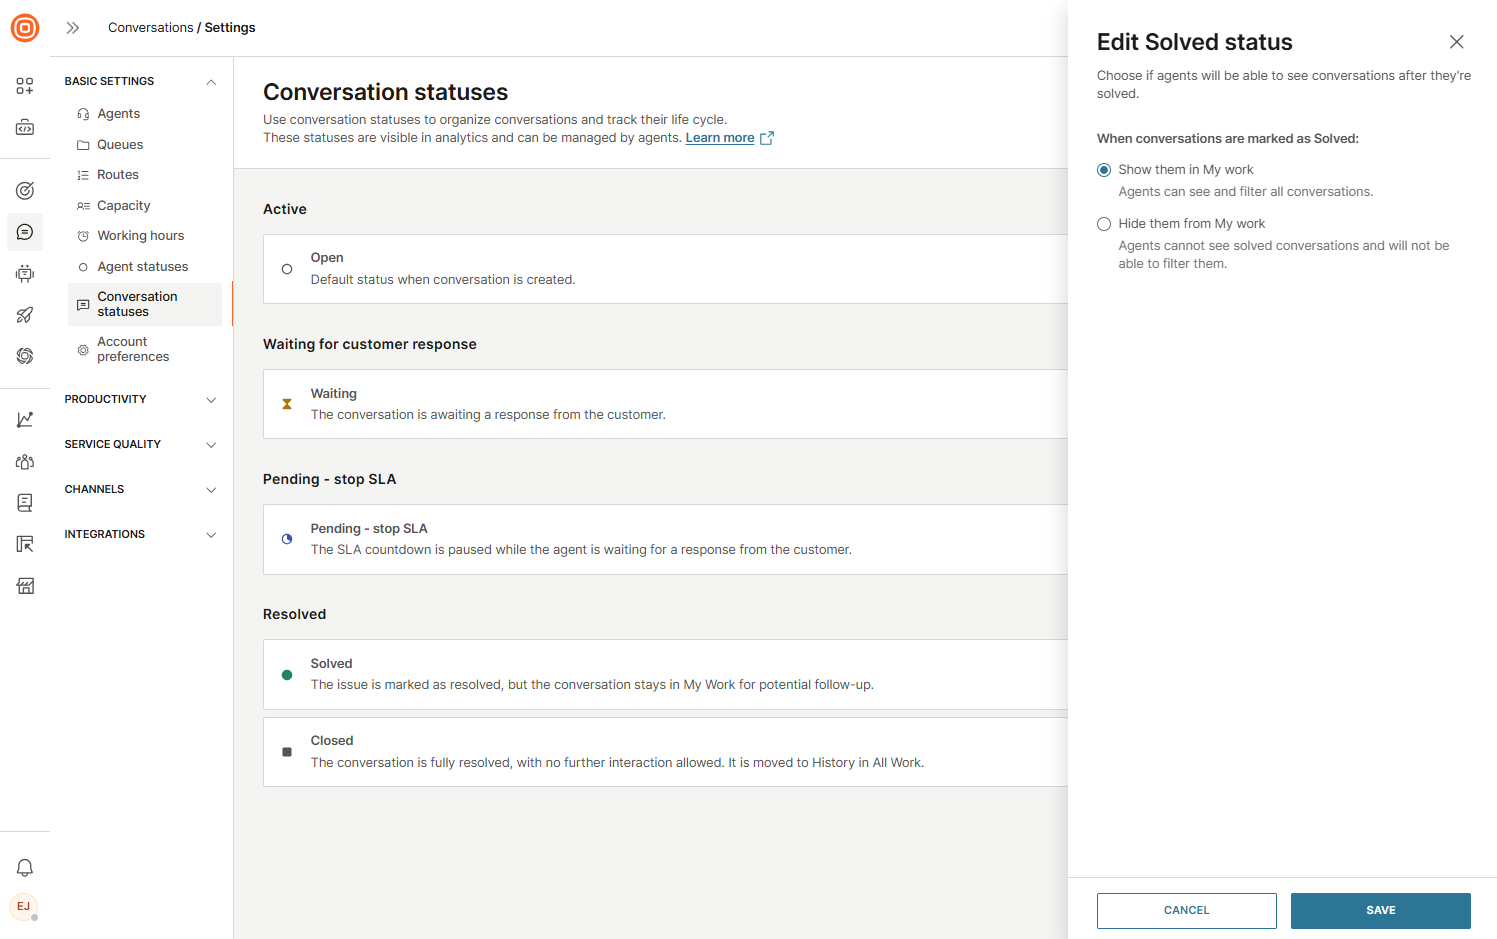Click the EJ user avatar

(x=24, y=907)
